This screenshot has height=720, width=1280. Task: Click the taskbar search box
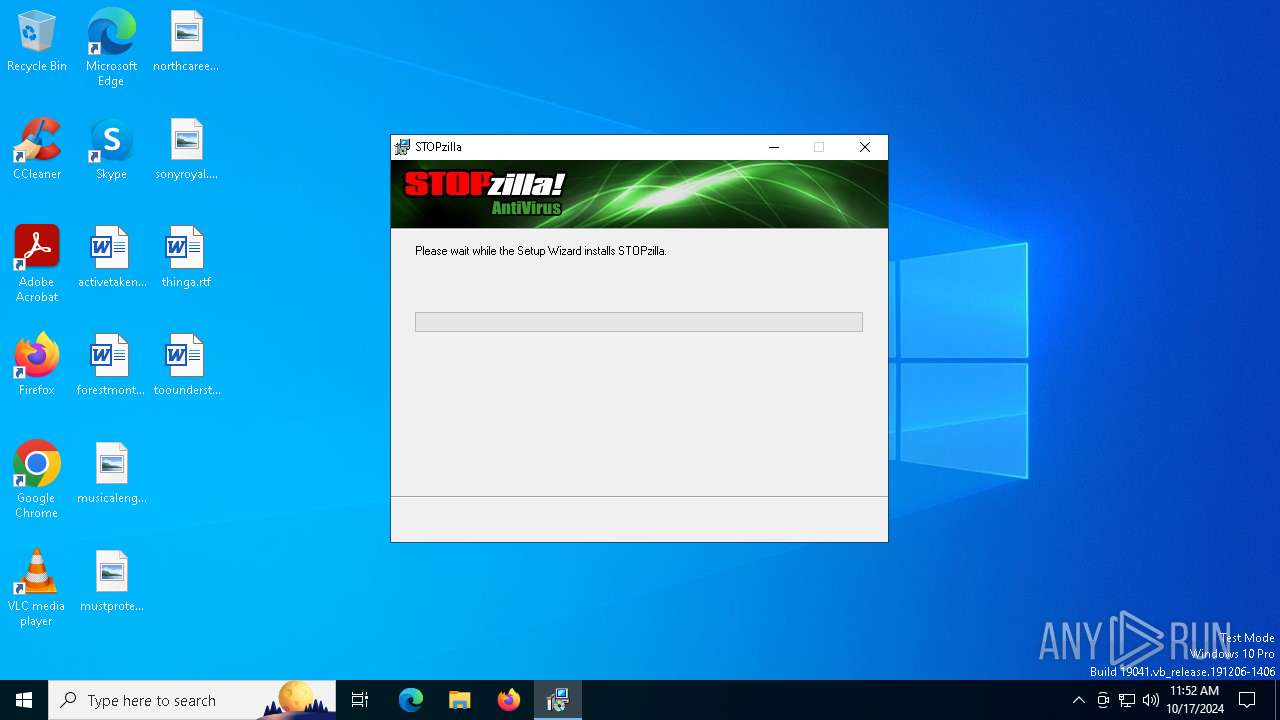tap(192, 700)
